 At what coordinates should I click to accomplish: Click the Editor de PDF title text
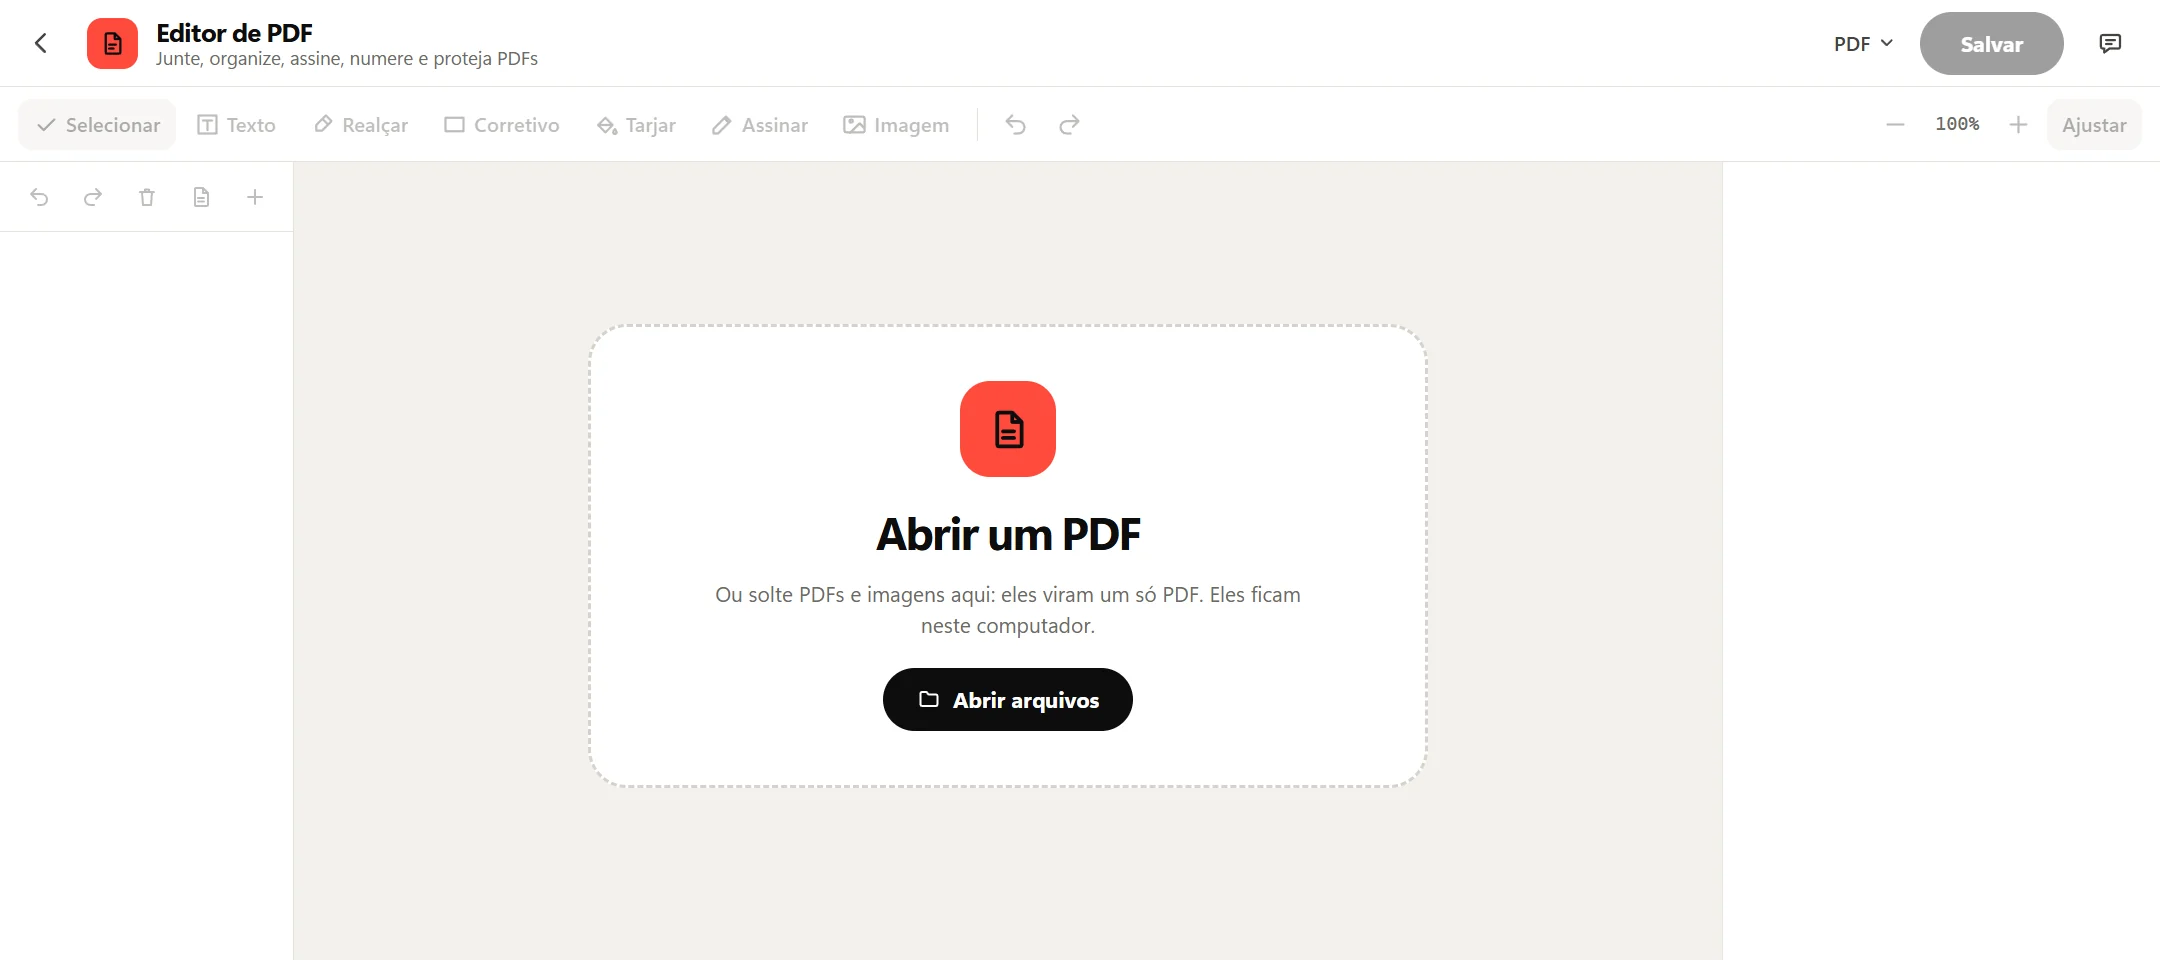(234, 33)
